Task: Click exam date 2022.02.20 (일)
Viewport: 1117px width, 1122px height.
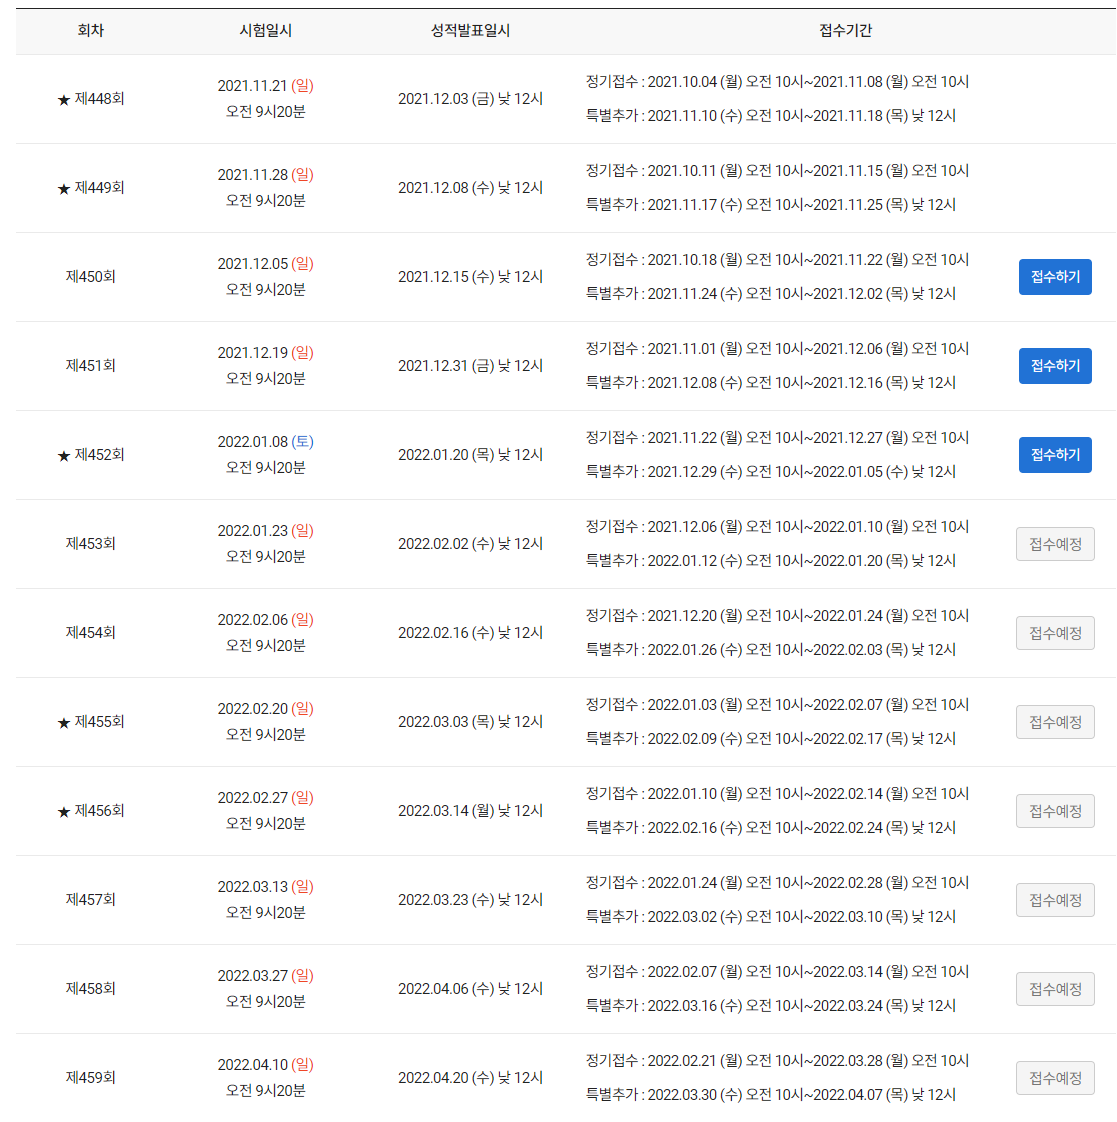Action: click(x=265, y=709)
